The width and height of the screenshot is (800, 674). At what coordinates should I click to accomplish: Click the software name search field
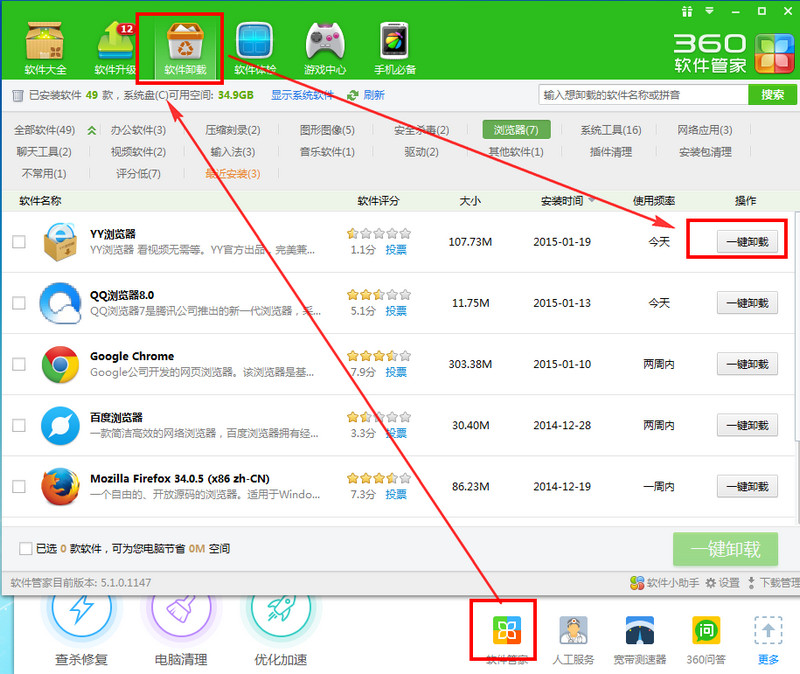(x=643, y=95)
